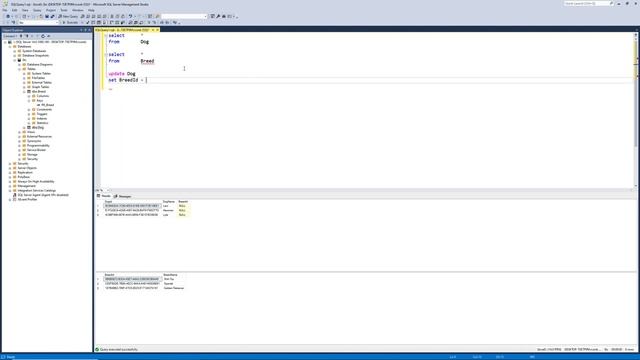Viewport: 640px width, 360px height.
Task: Select Integration Services Catalogs folder
Action: pos(36,190)
